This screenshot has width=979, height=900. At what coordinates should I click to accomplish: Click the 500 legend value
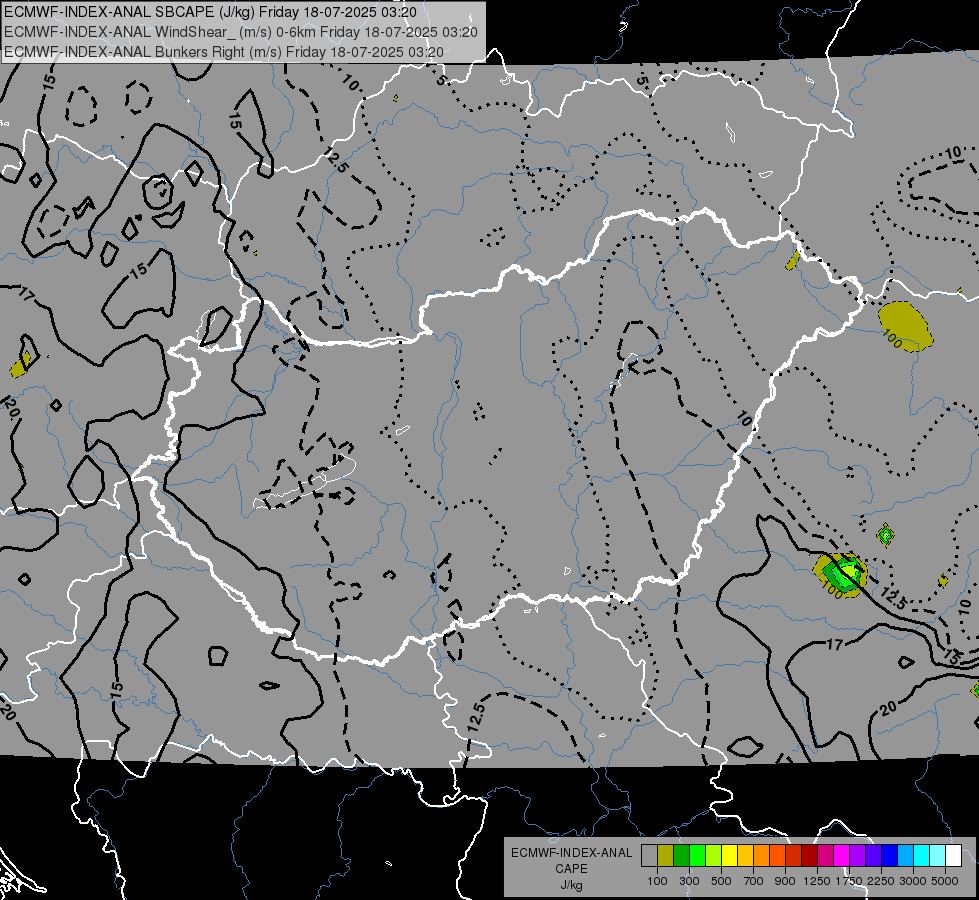tap(721, 881)
